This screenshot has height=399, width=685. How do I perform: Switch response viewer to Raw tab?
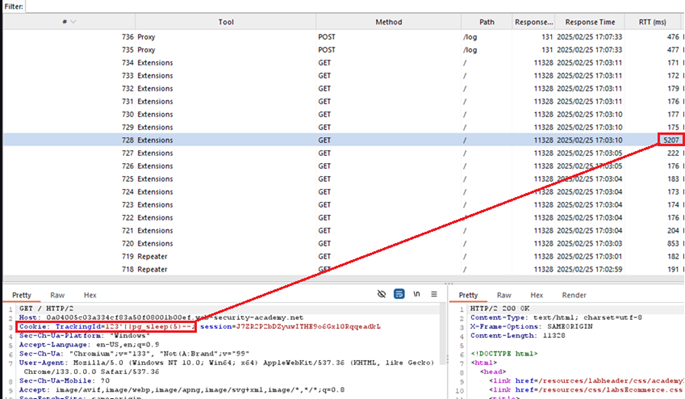[504, 295]
